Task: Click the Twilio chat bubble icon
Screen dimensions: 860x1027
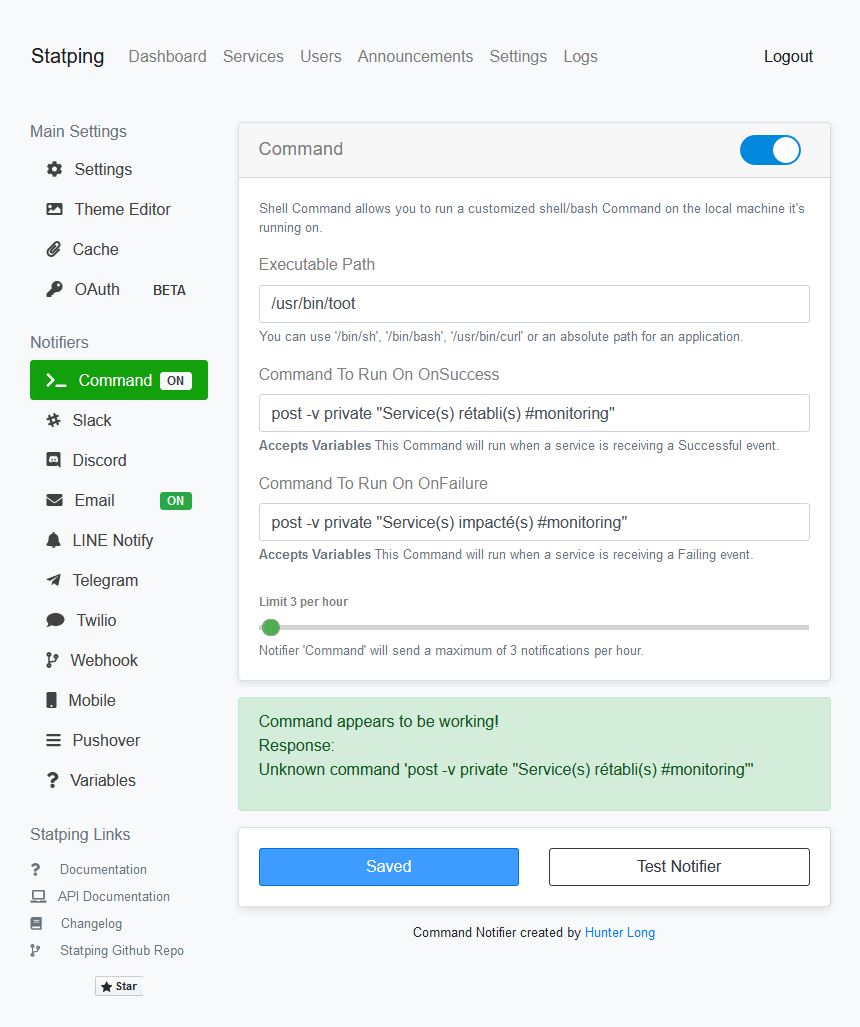Action: click(x=55, y=620)
